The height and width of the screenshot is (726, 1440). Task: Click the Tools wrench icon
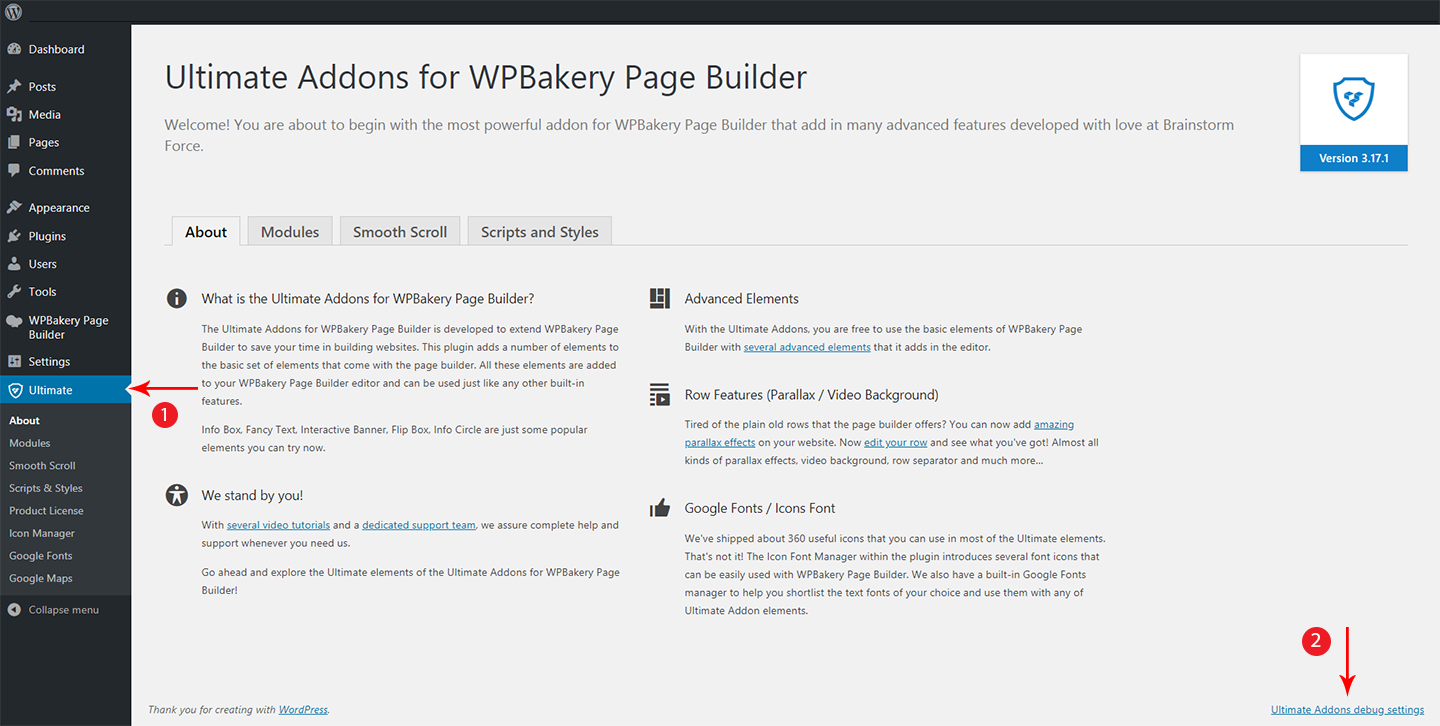point(14,292)
